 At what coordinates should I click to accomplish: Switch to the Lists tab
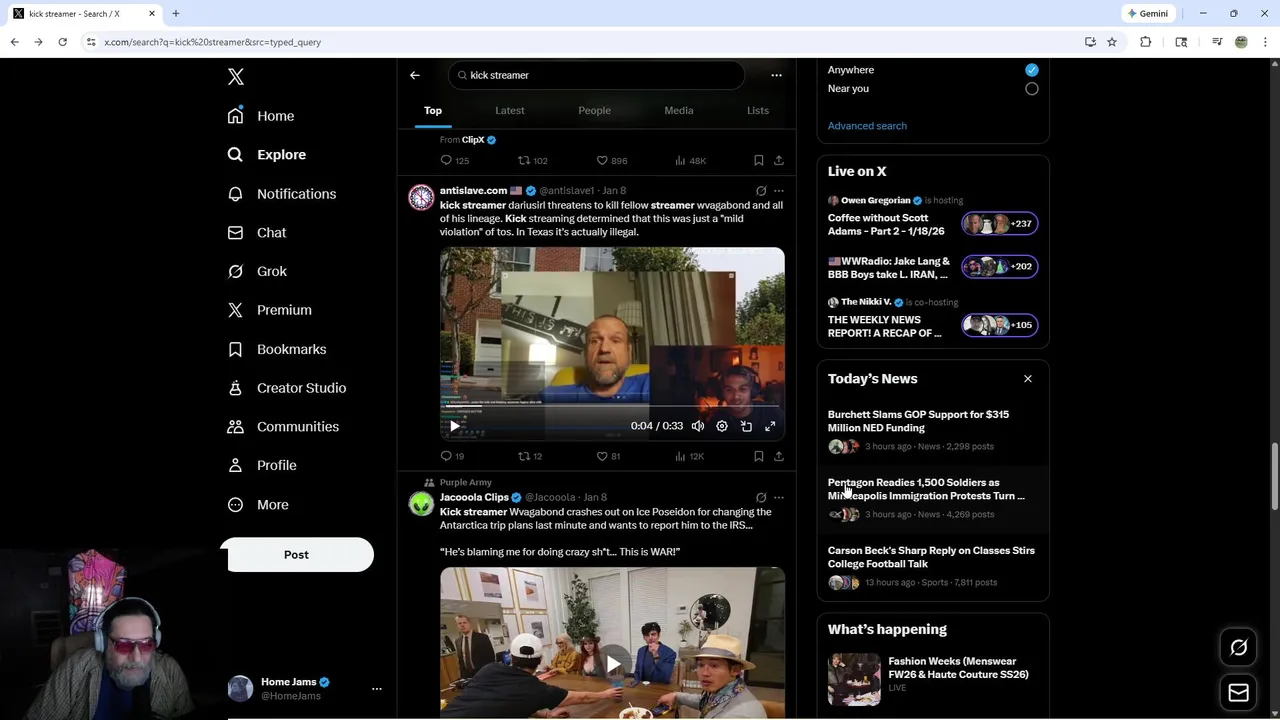click(x=758, y=110)
